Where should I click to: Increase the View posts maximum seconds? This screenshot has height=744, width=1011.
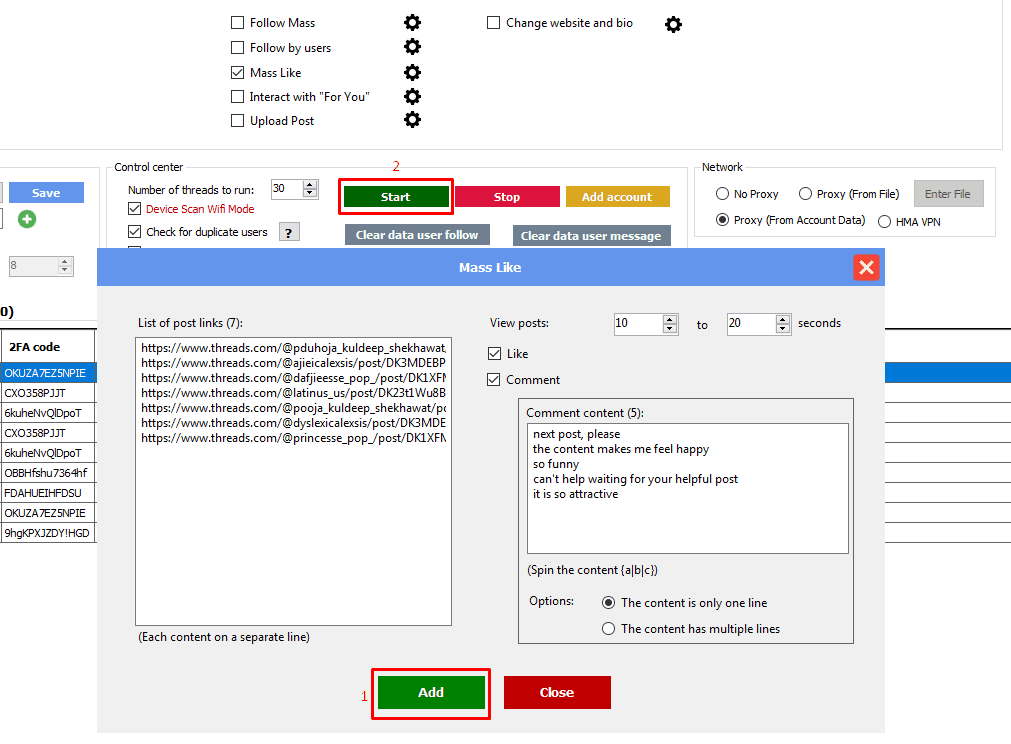783,319
